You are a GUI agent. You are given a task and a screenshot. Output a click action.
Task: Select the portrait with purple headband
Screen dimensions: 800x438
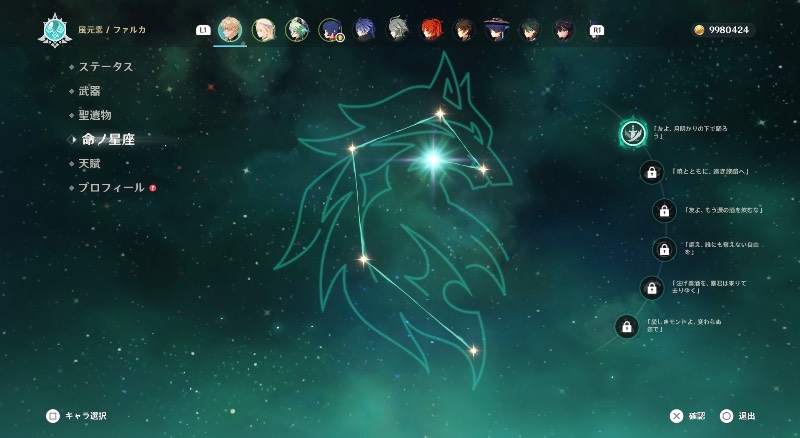point(264,30)
